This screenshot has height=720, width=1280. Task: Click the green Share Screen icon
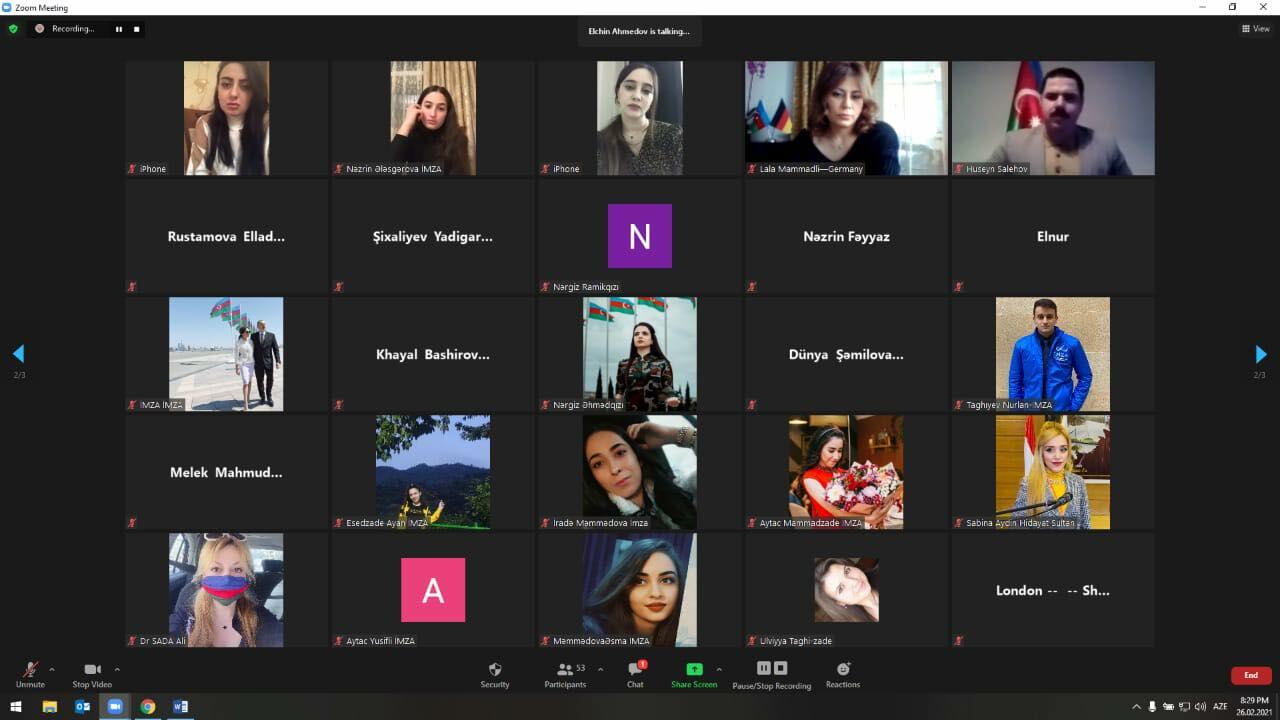click(694, 669)
